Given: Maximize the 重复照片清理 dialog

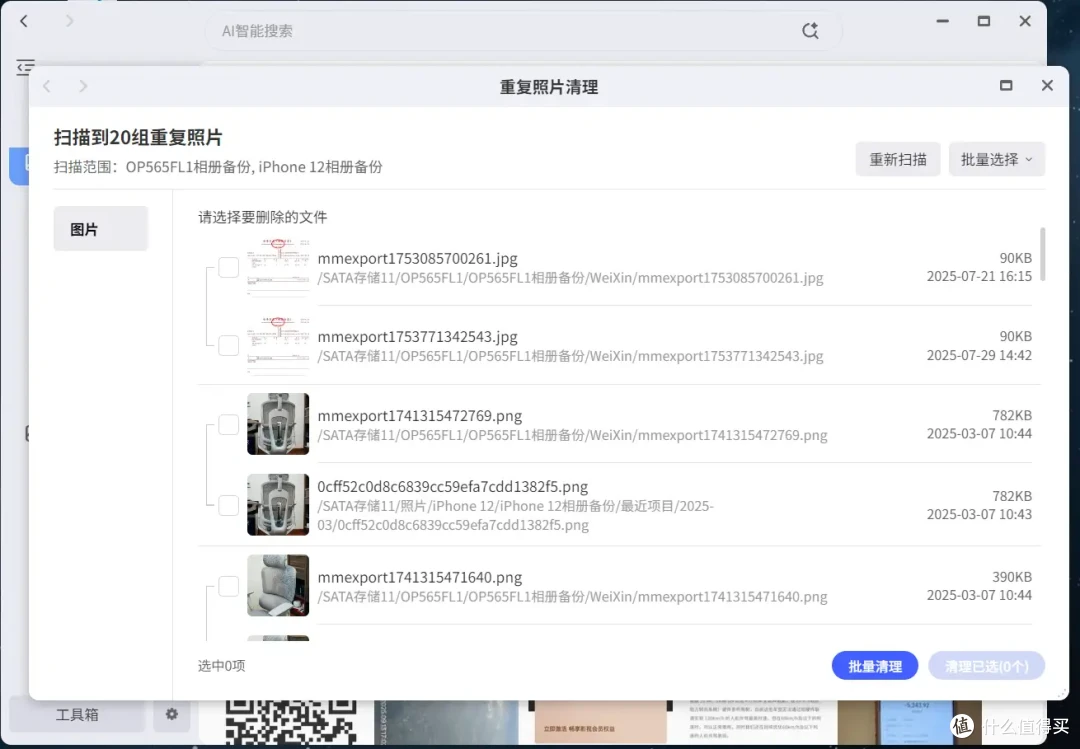Looking at the screenshot, I should click(1006, 85).
